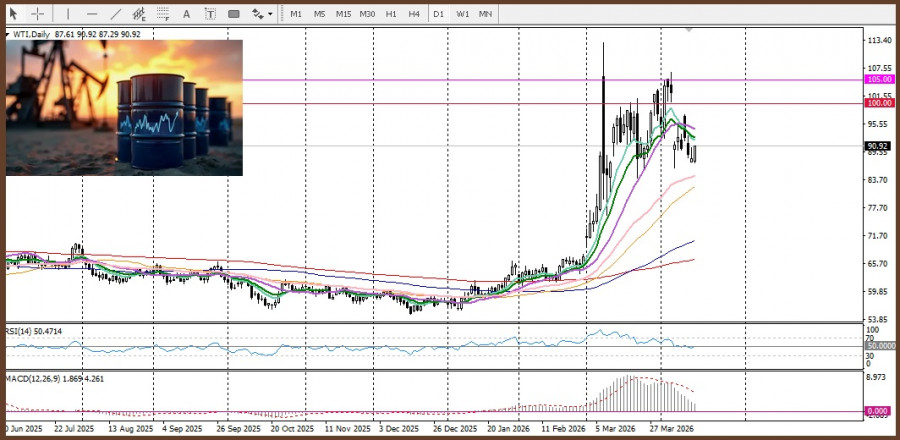Click the 105.00 magenta price level label
Image resolution: width=900 pixels, height=440 pixels.
[x=879, y=79]
